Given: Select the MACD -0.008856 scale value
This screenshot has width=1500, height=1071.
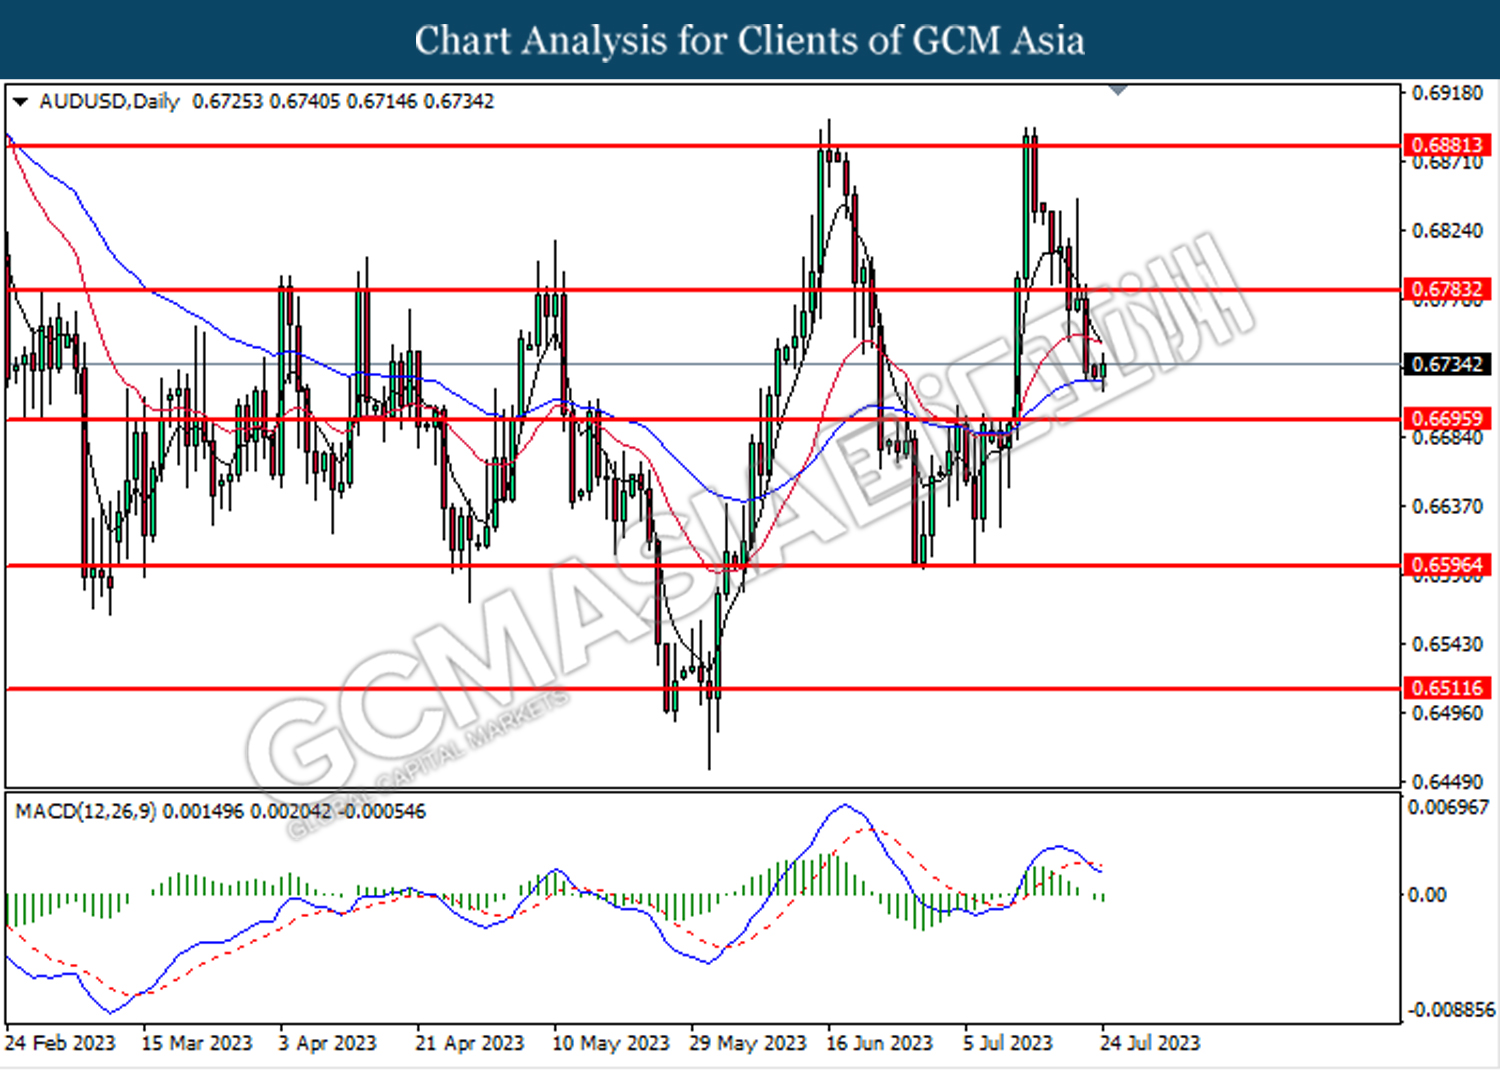Looking at the screenshot, I should (x=1450, y=1010).
